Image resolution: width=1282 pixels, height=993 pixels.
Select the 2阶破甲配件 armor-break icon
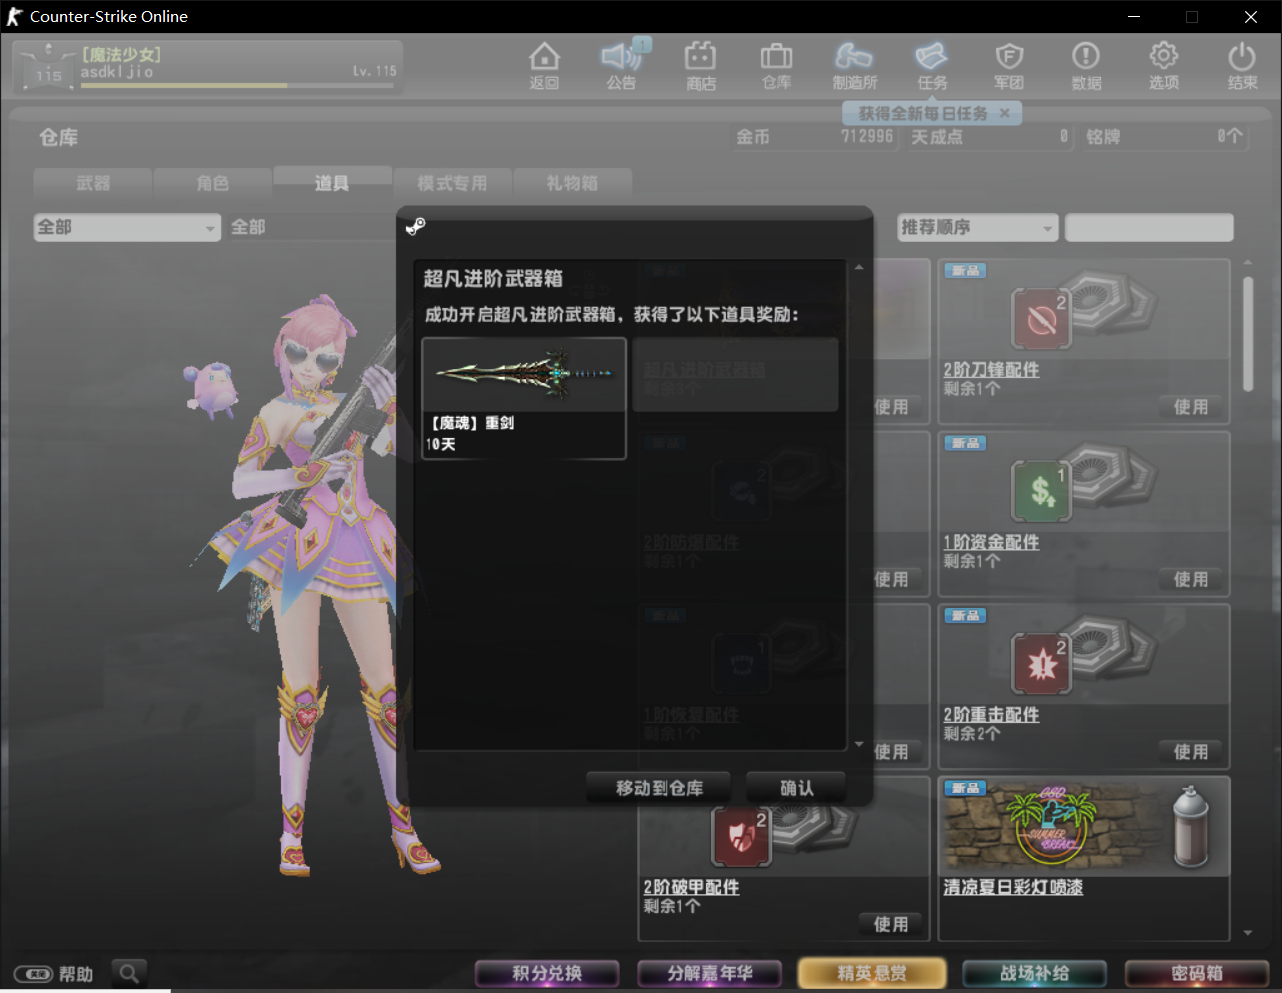(x=740, y=837)
